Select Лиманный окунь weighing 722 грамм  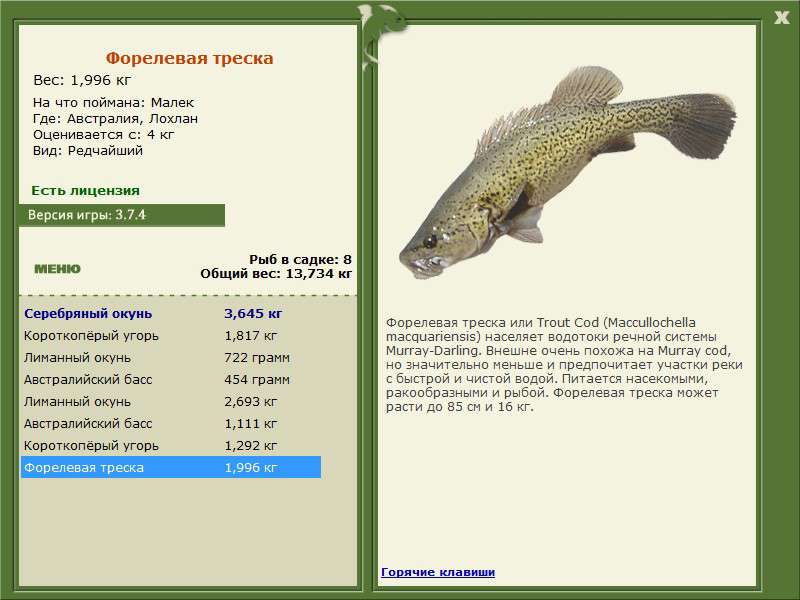pyautogui.click(x=171, y=358)
